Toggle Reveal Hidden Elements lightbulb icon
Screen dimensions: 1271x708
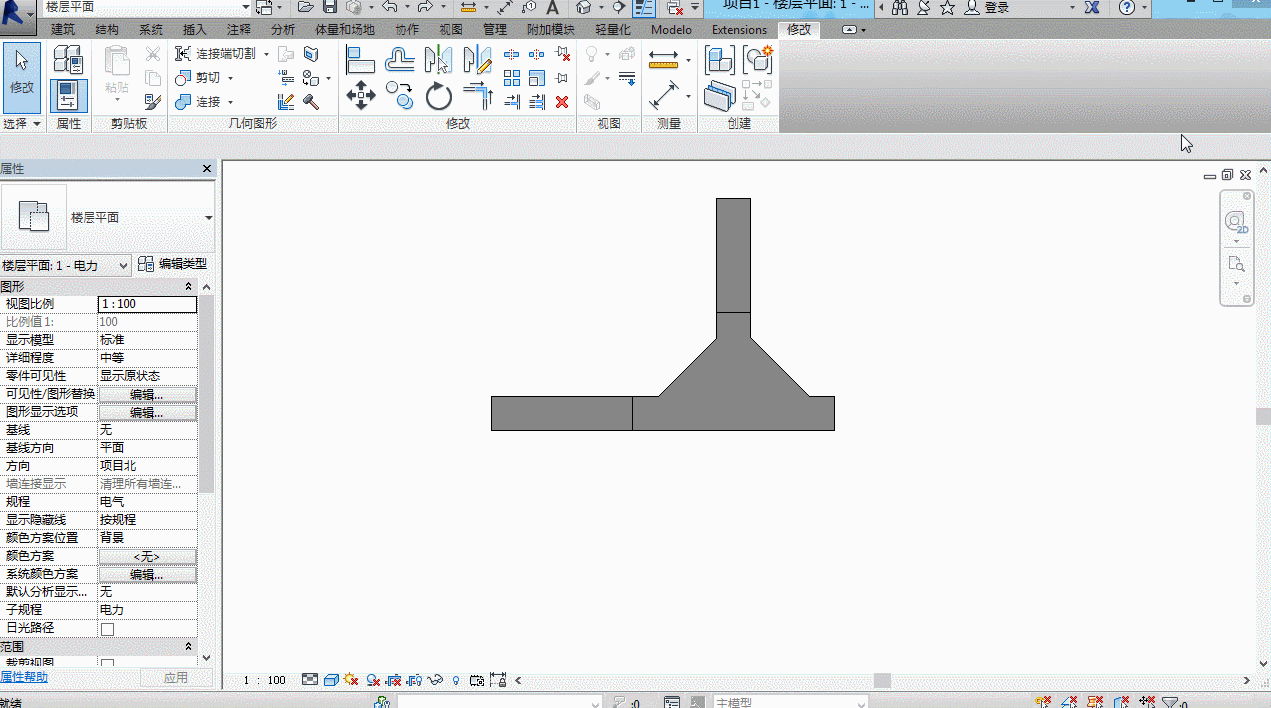[x=456, y=680]
